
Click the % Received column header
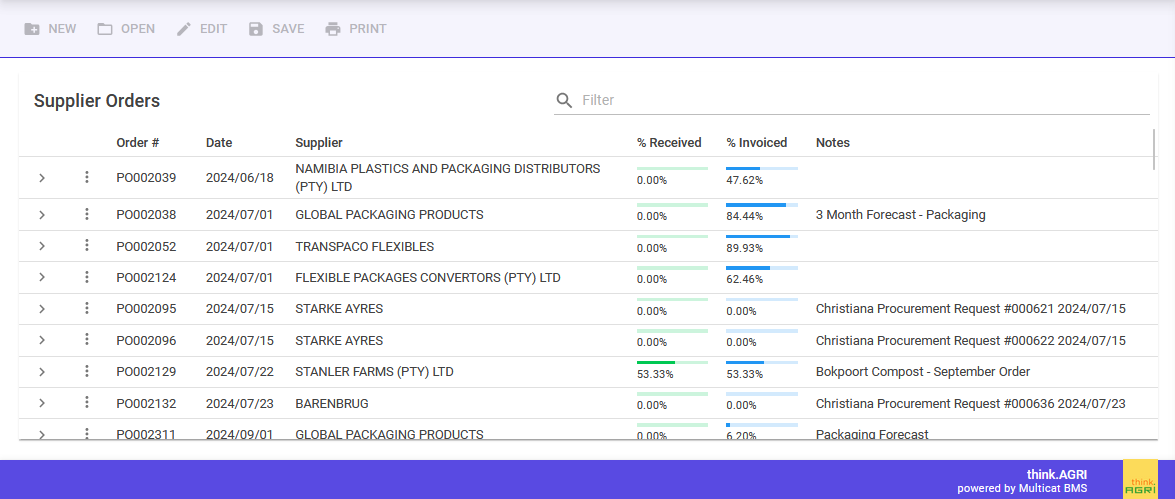(x=669, y=142)
